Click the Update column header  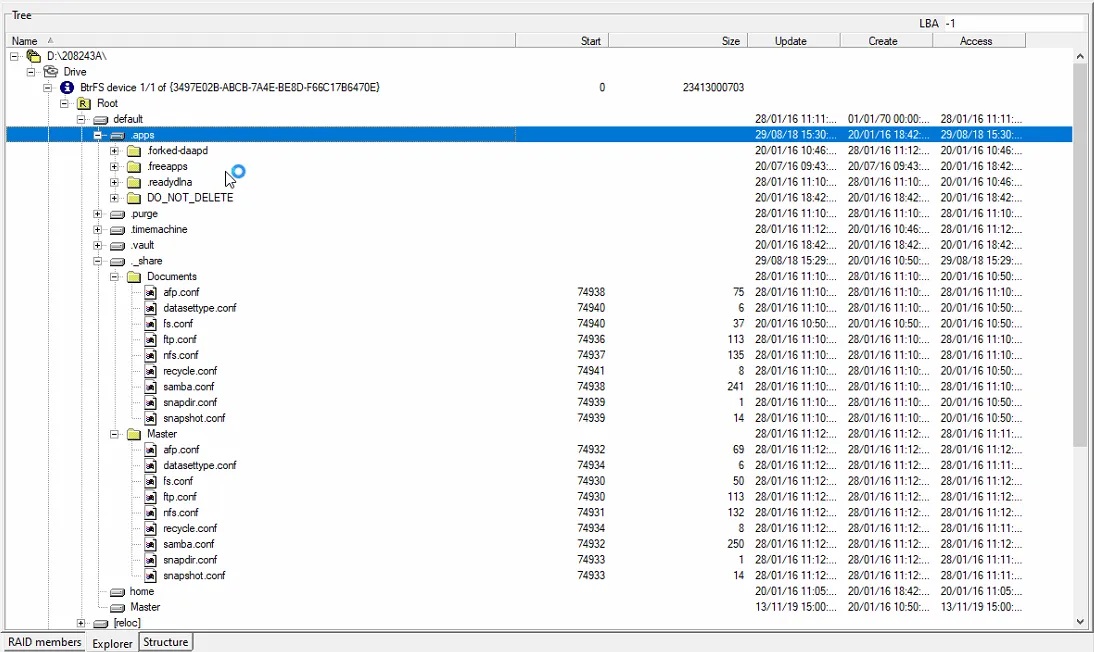pyautogui.click(x=792, y=41)
